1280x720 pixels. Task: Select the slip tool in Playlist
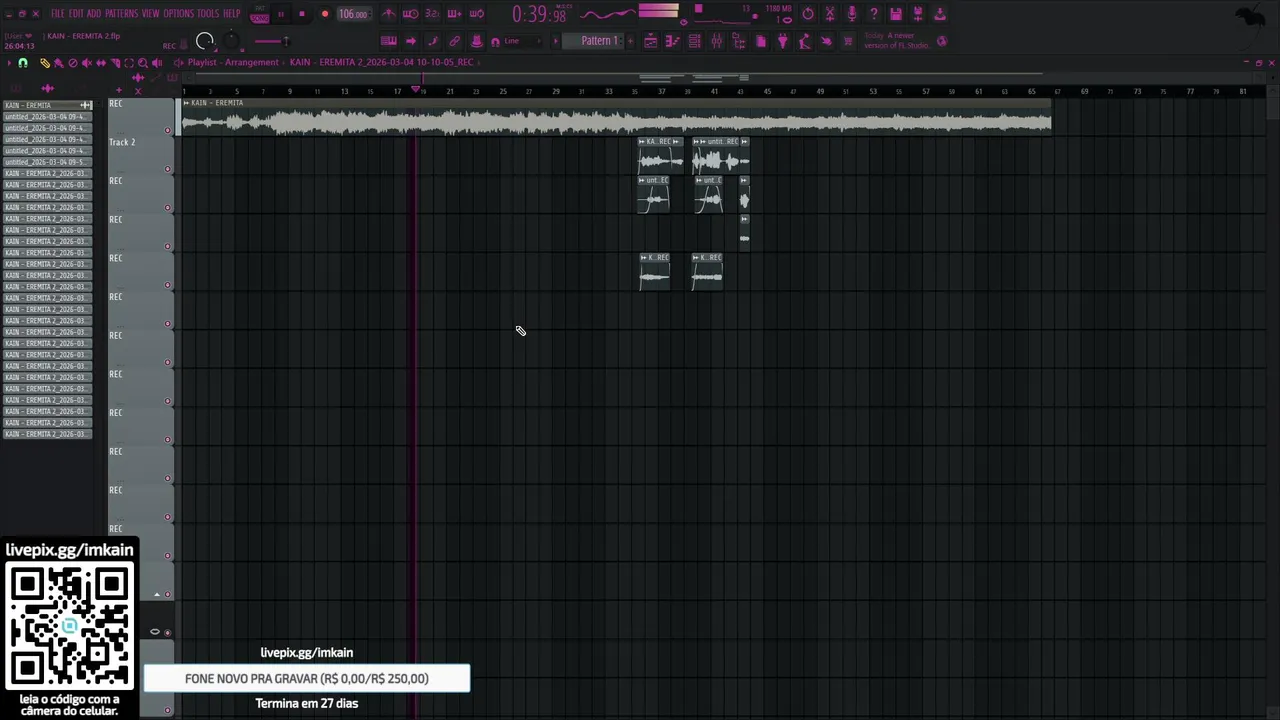[x=101, y=62]
